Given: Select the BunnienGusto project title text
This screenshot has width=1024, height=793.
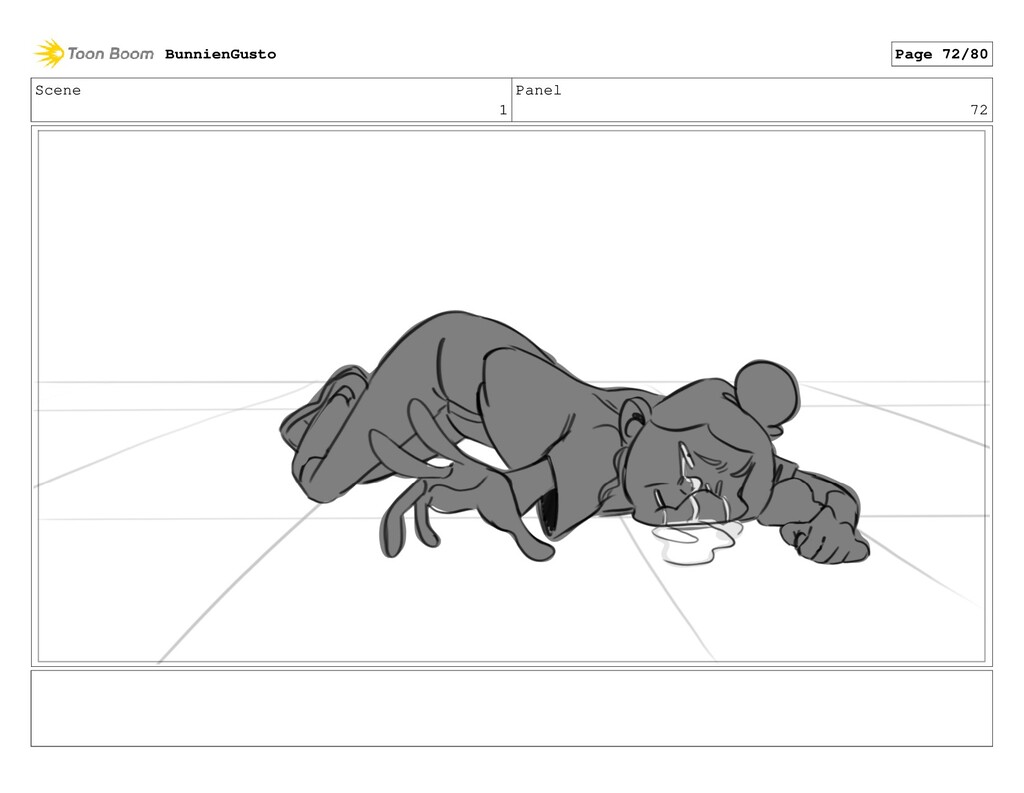Looking at the screenshot, I should (220, 54).
